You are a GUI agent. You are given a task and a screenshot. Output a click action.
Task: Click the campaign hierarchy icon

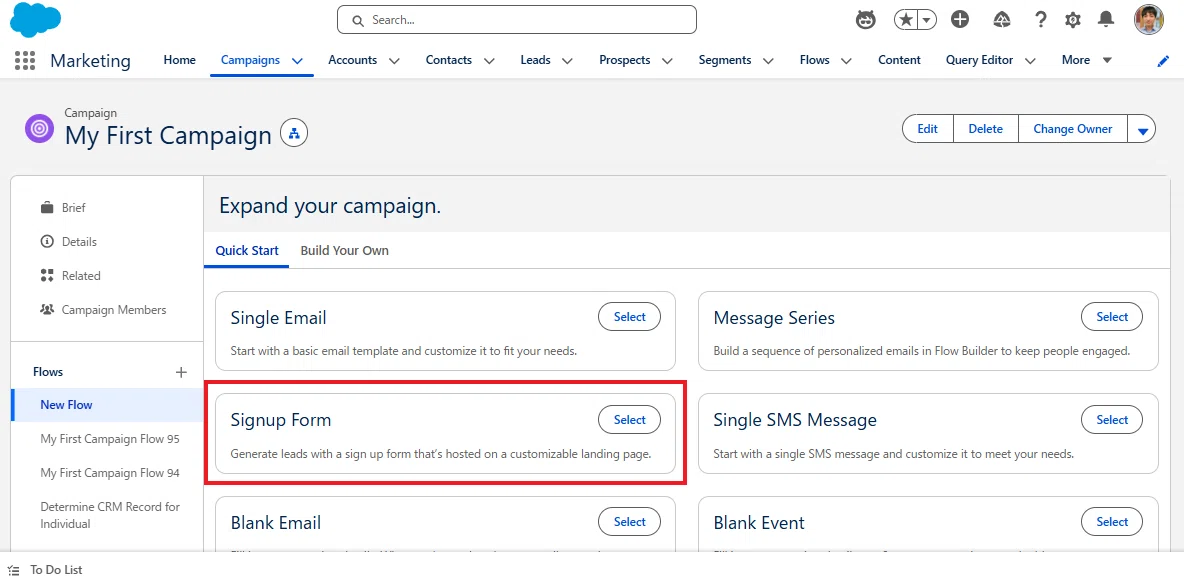coord(294,134)
